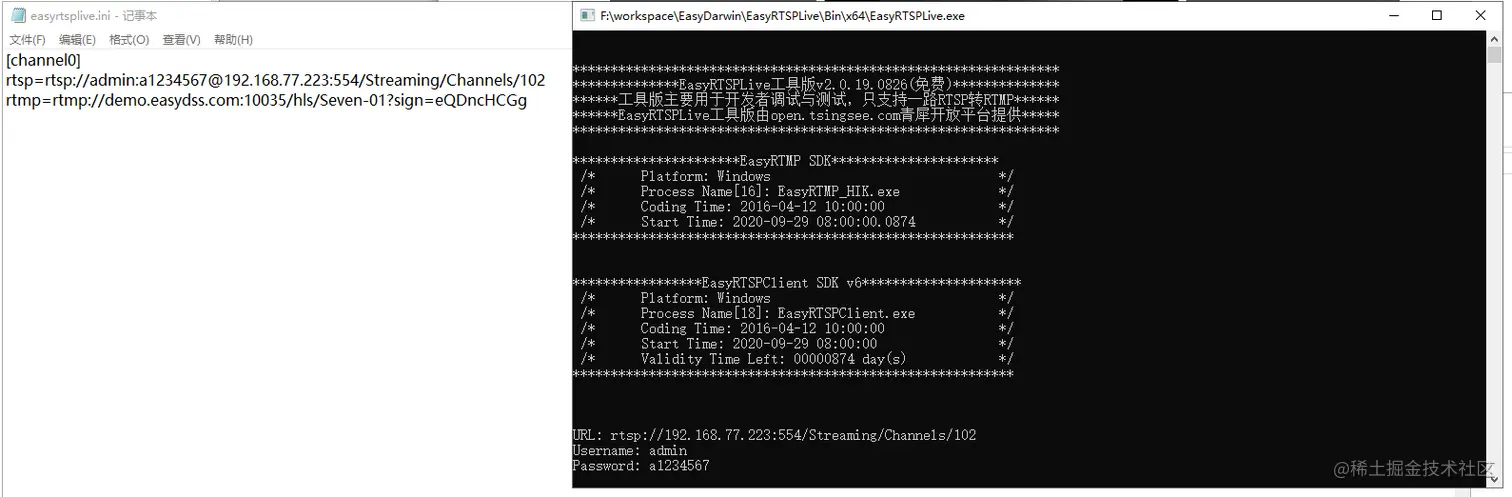The image size is (1512, 497).
Task: Click in the rtsp= line of the ini file
Action: click(x=276, y=80)
